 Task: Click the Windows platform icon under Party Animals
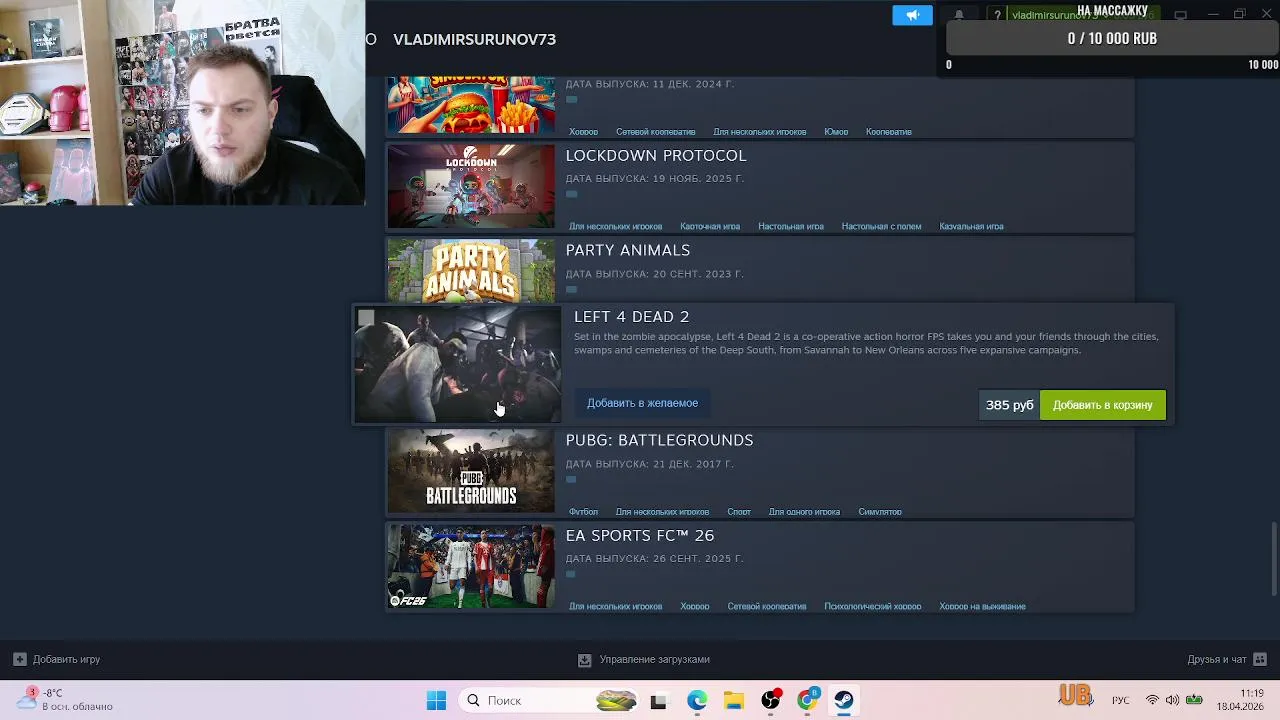[x=571, y=289]
